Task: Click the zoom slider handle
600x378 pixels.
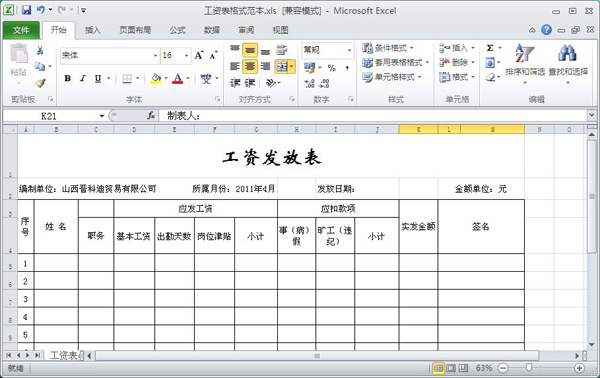Action: click(529, 368)
